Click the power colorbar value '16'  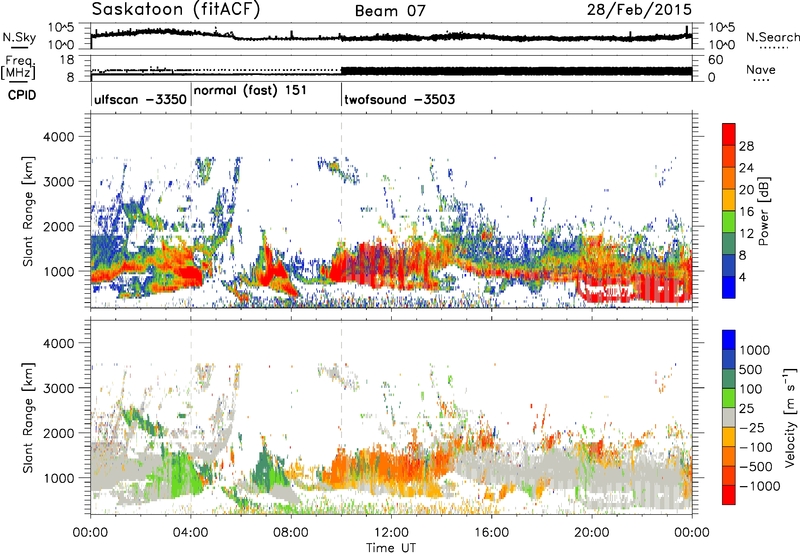[746, 212]
